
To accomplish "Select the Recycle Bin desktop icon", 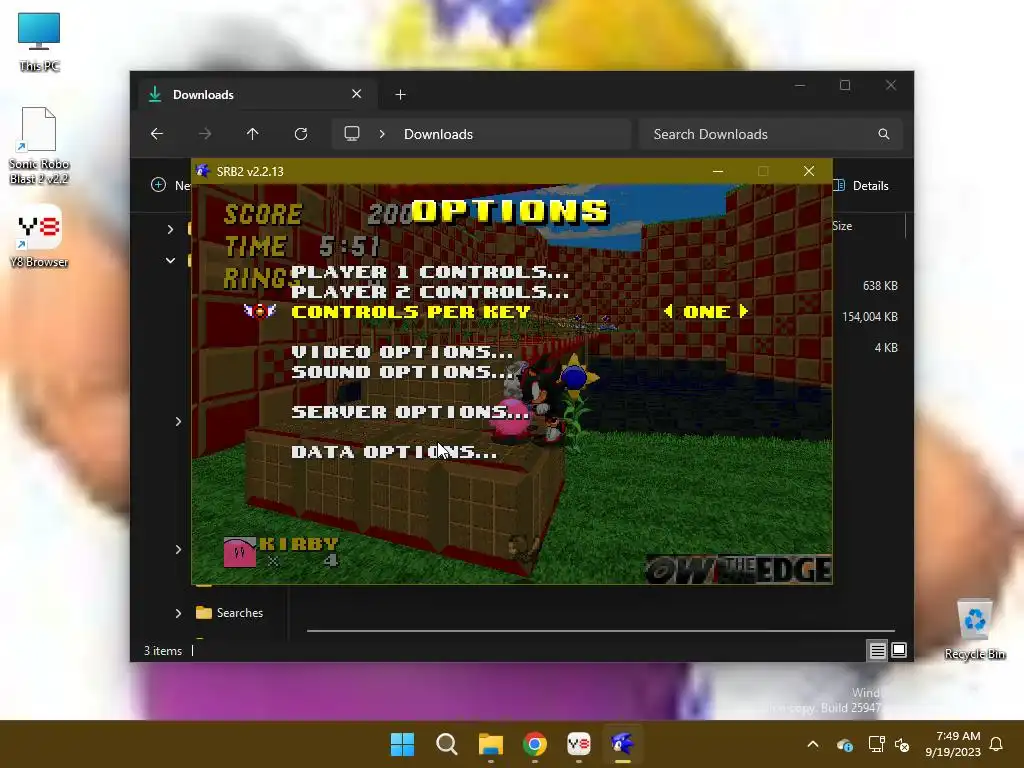I will [x=974, y=630].
